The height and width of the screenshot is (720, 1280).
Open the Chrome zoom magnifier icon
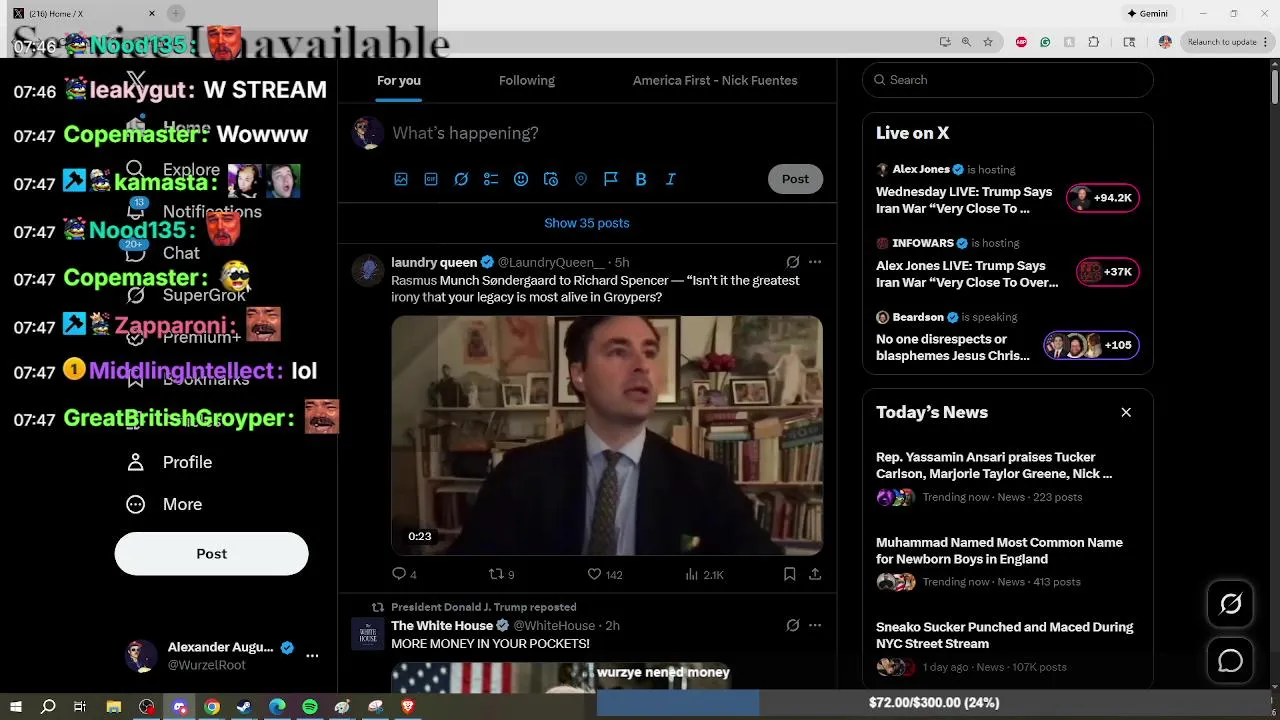[x=966, y=42]
